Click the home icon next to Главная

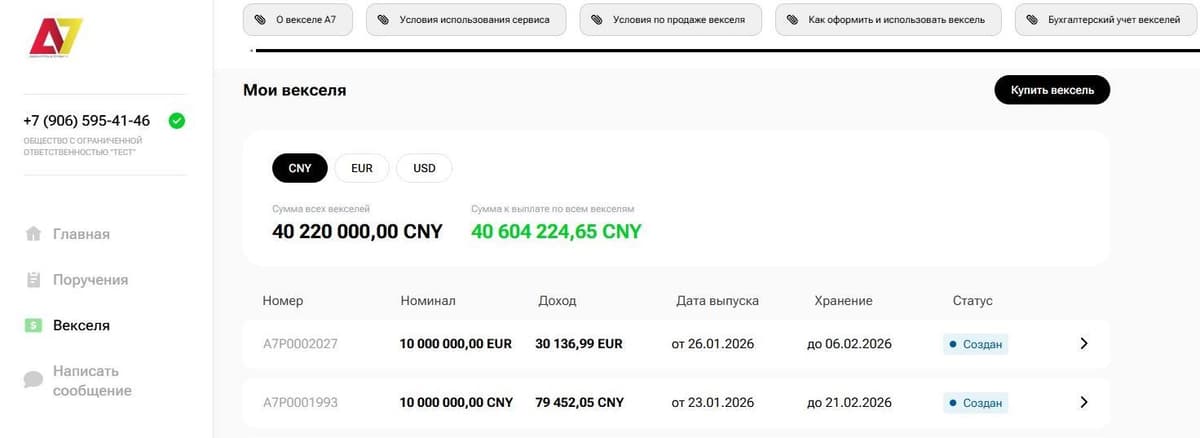pyautogui.click(x=34, y=234)
